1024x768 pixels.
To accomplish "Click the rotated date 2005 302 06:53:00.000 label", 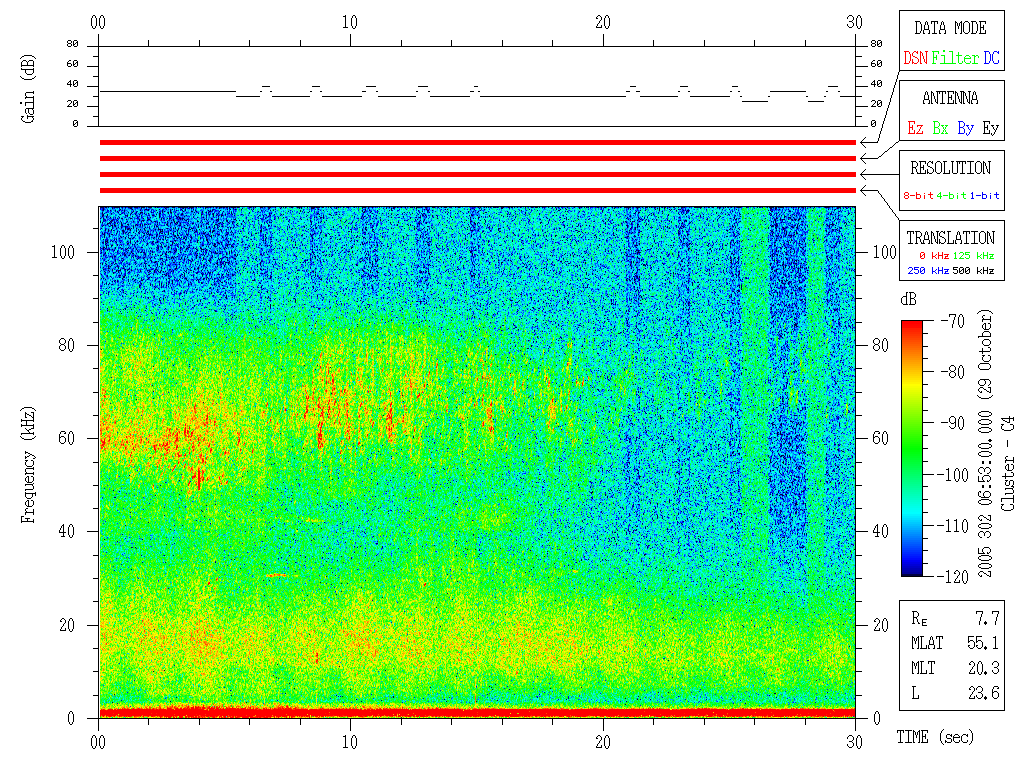I will coord(985,444).
